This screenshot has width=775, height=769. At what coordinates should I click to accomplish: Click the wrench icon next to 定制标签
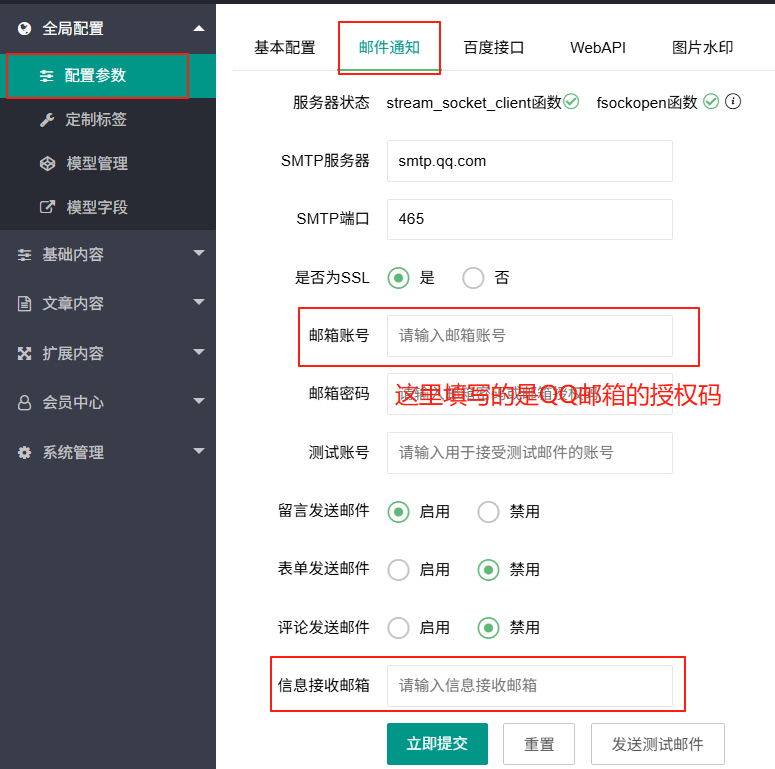(x=47, y=120)
